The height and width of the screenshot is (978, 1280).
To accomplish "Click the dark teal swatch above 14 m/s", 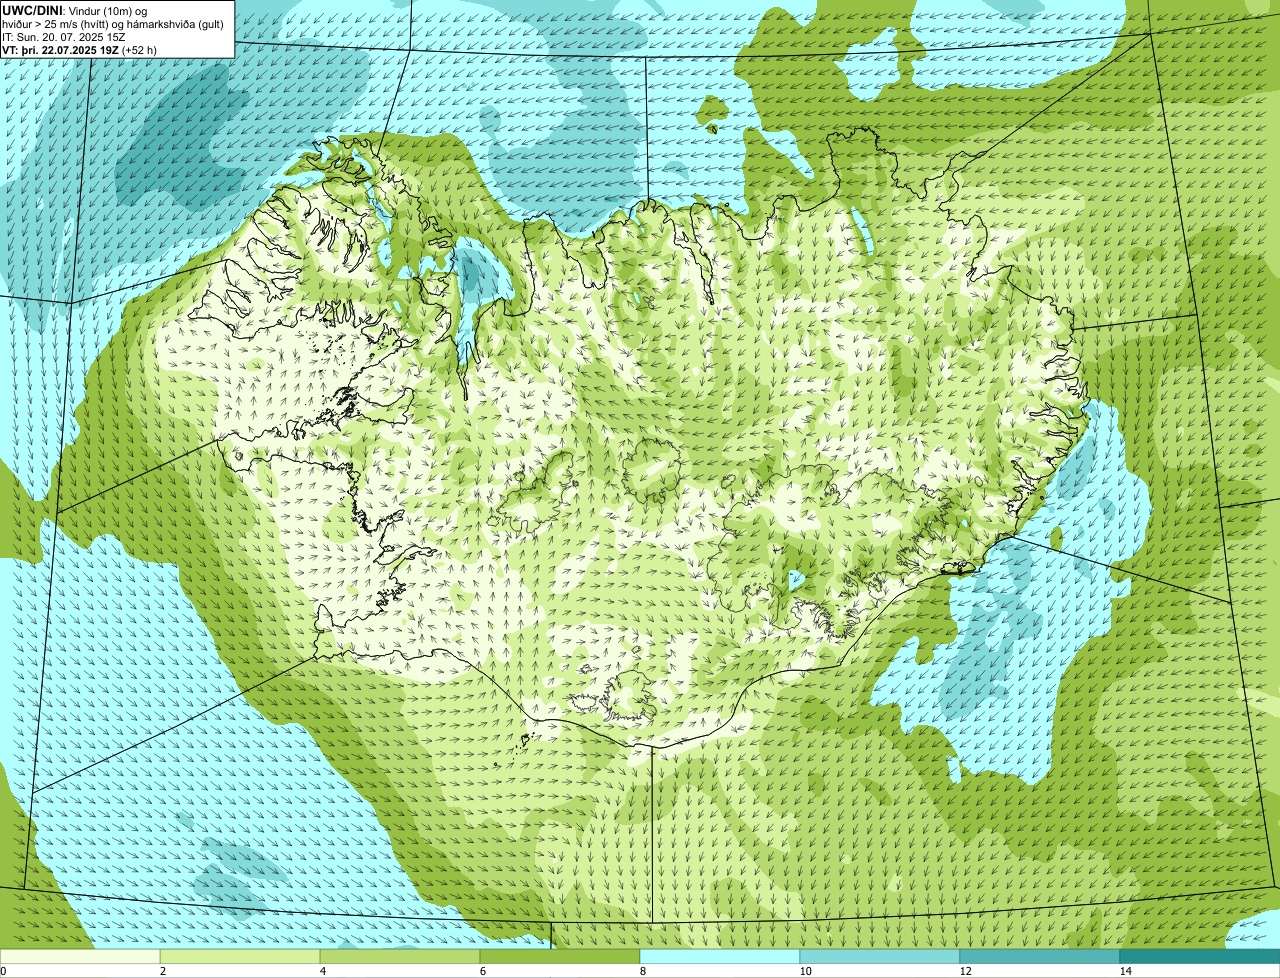I will click(1200, 956).
